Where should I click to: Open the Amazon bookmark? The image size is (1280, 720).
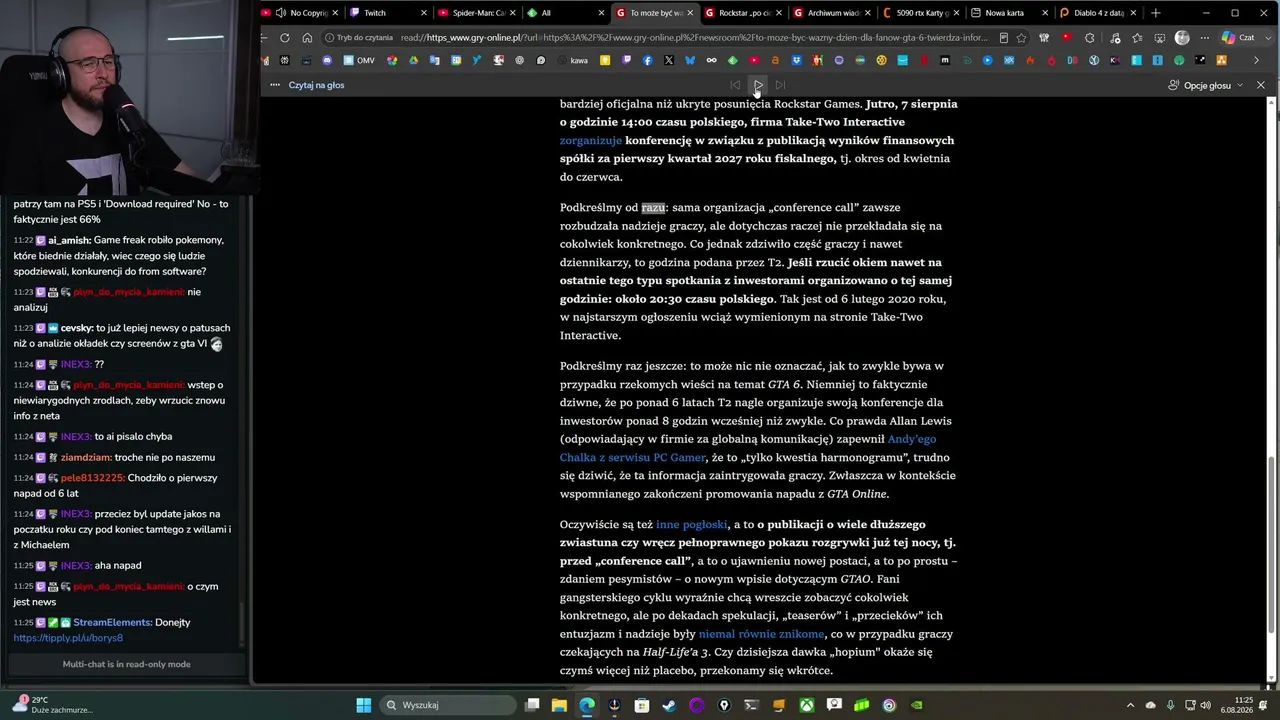(x=775, y=60)
